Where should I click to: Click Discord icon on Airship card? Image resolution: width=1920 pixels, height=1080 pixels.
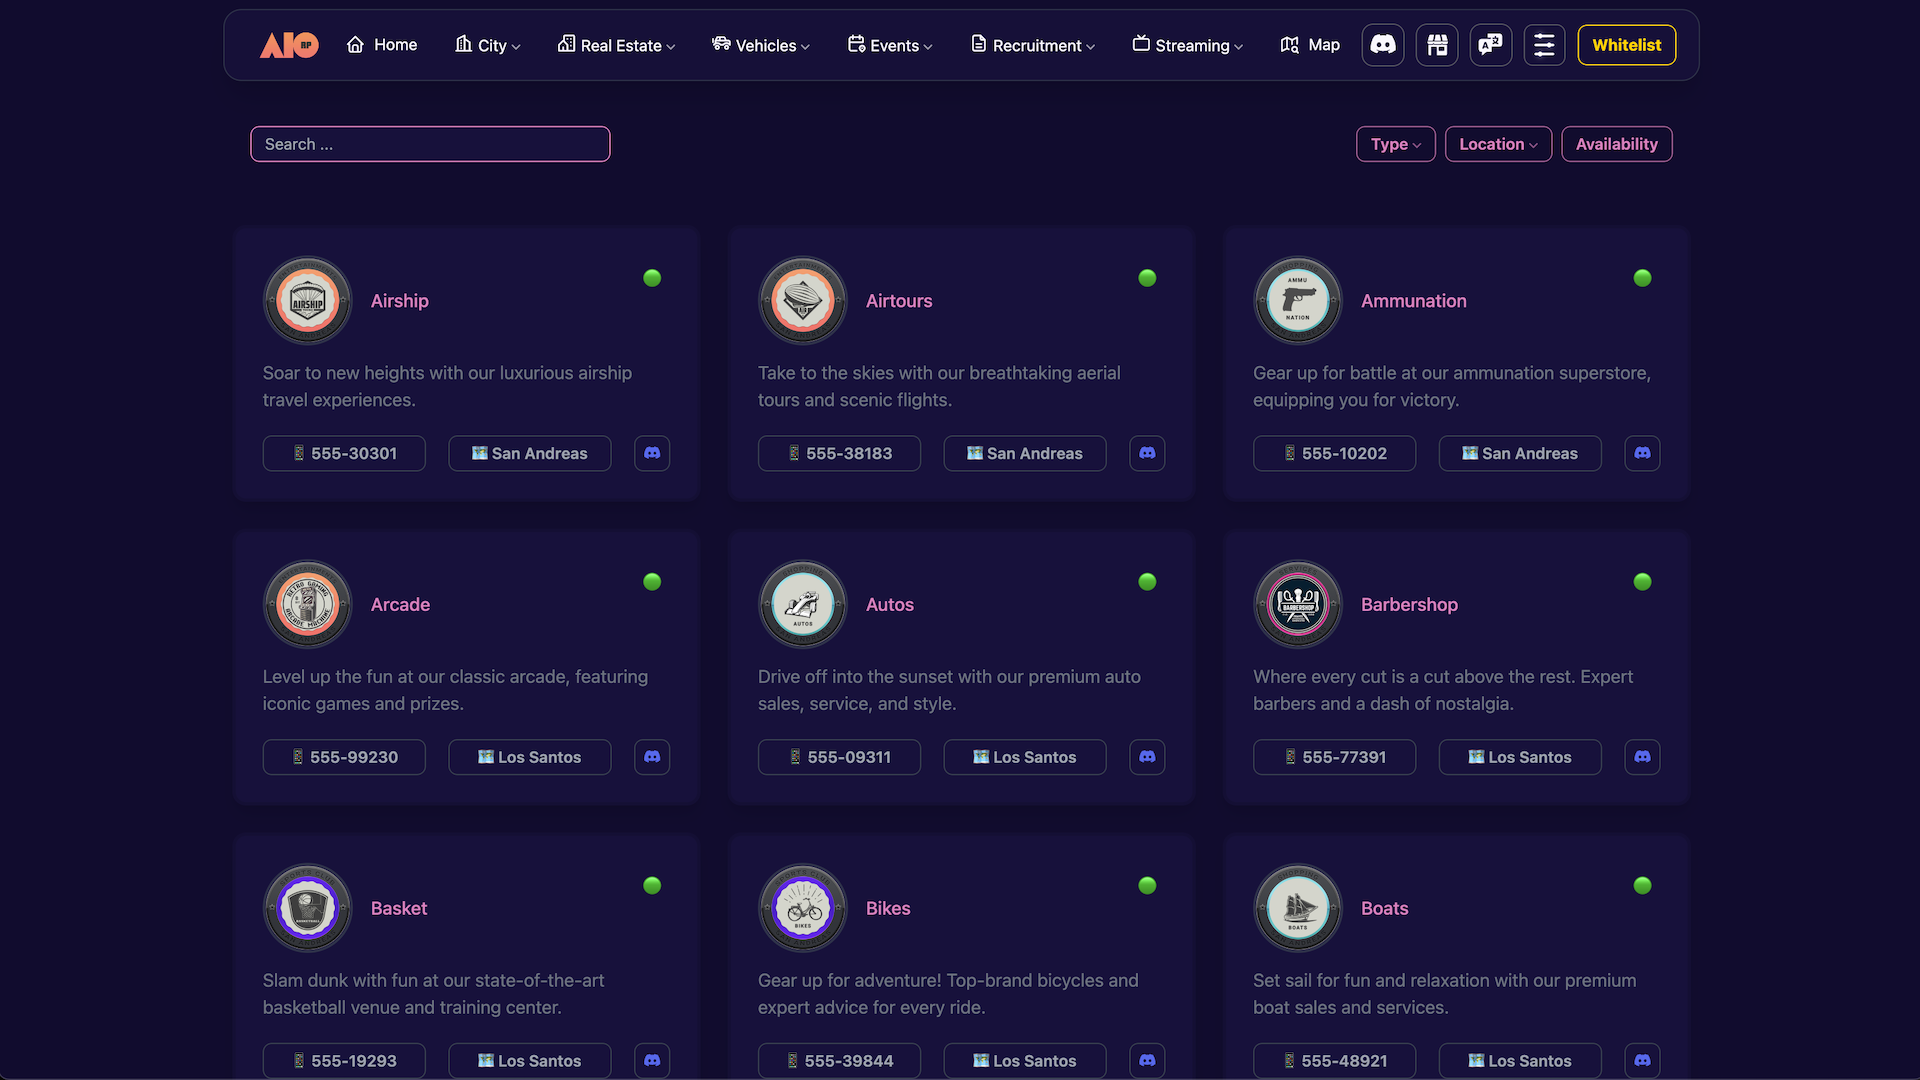point(652,453)
